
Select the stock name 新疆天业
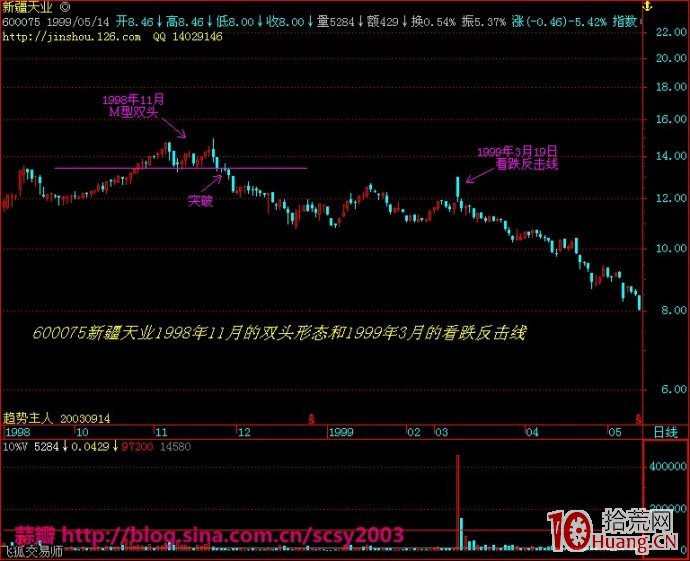[x=27, y=7]
